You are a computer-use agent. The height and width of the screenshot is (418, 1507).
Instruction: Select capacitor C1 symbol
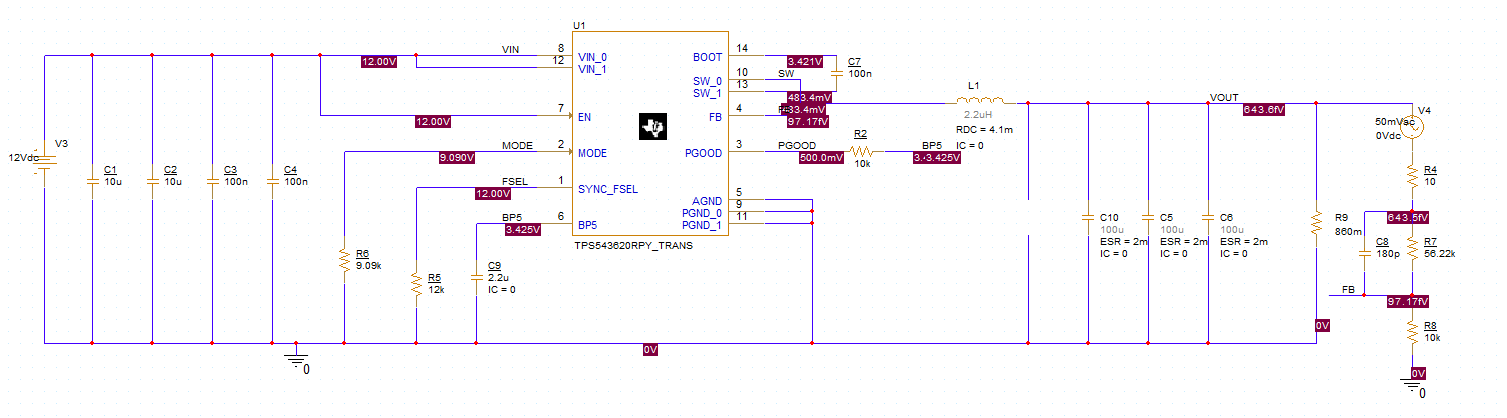pyautogui.click(x=92, y=182)
